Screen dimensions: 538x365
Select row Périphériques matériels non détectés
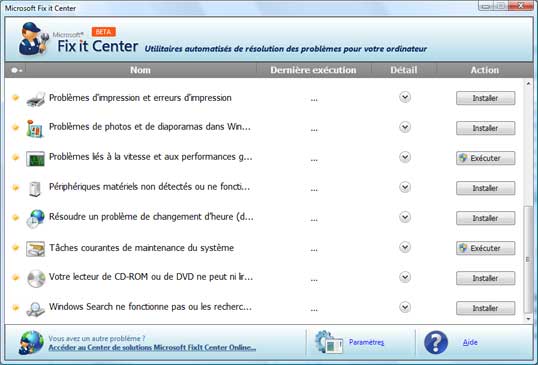click(264, 188)
